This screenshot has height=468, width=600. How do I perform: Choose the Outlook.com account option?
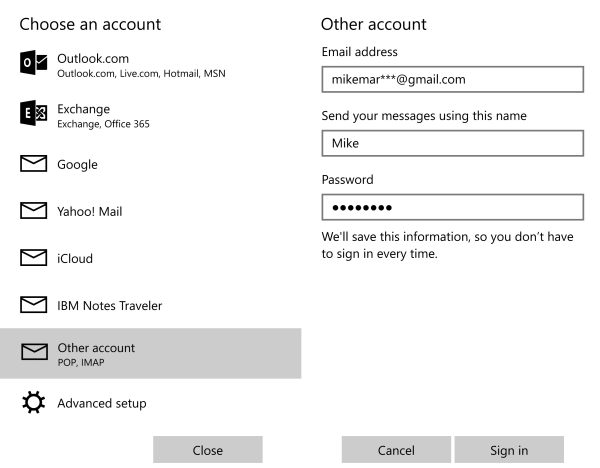pos(150,64)
